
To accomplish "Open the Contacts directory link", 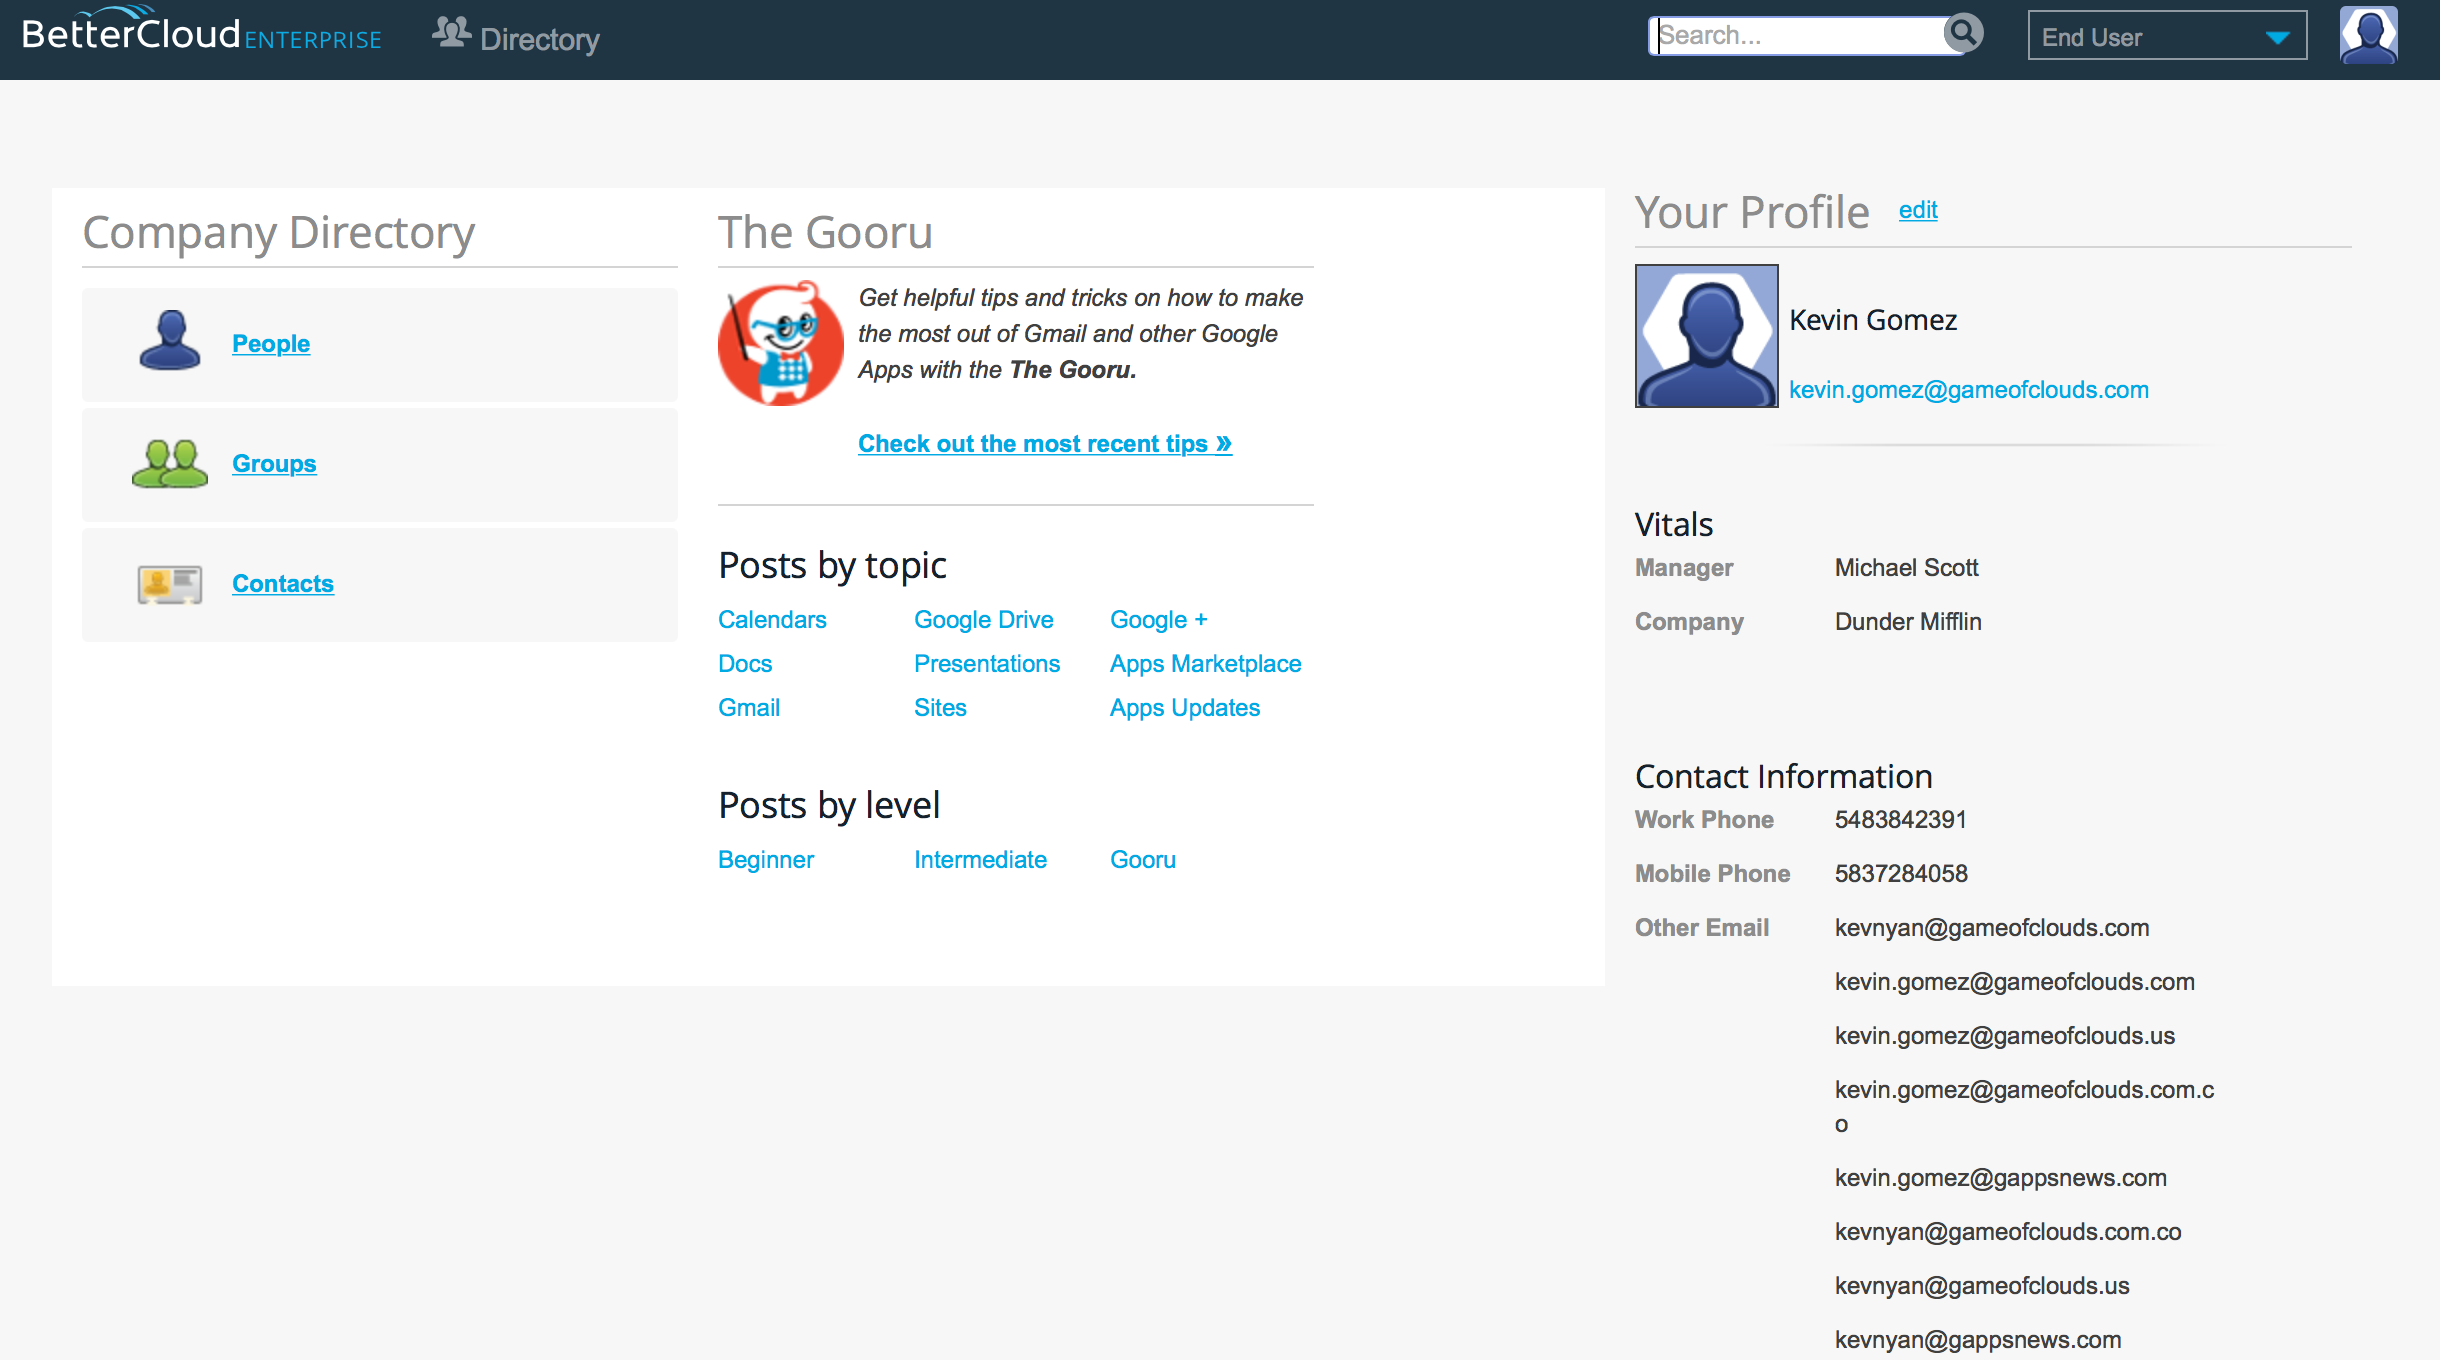I will click(x=283, y=583).
